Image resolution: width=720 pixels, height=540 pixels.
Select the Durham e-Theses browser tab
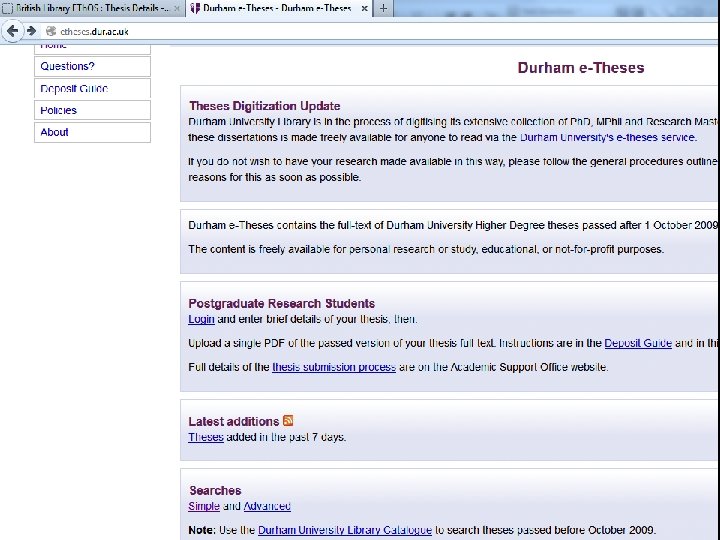coord(279,8)
